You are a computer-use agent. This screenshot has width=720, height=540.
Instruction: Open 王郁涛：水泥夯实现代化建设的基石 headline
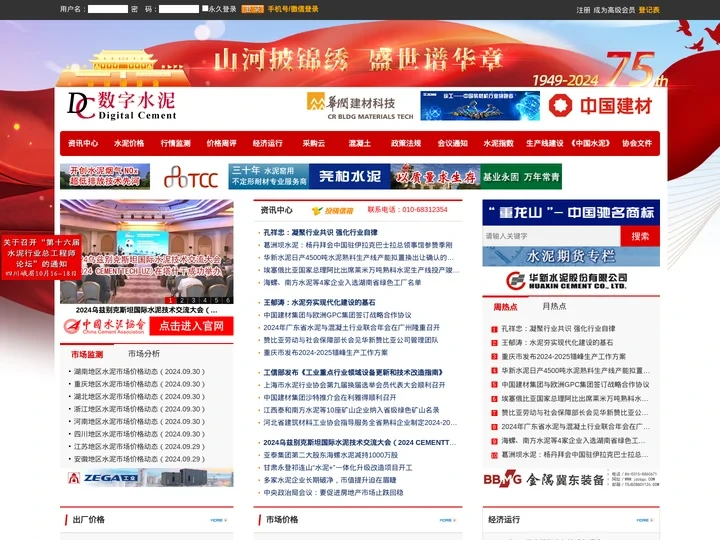(x=319, y=303)
